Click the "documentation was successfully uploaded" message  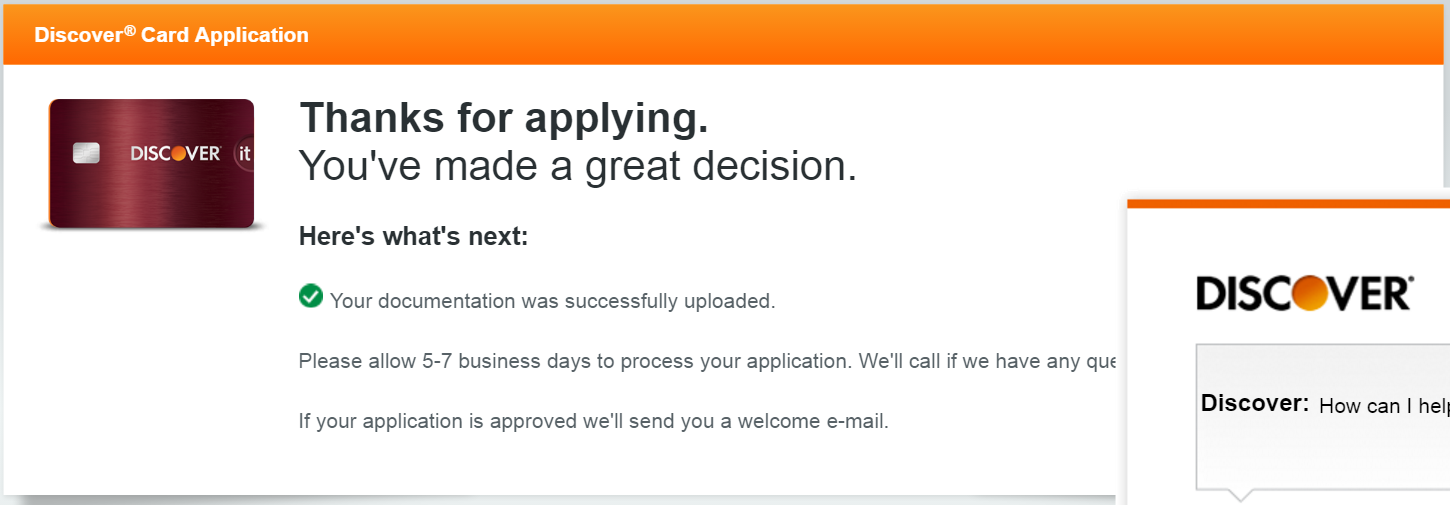pyautogui.click(x=552, y=301)
